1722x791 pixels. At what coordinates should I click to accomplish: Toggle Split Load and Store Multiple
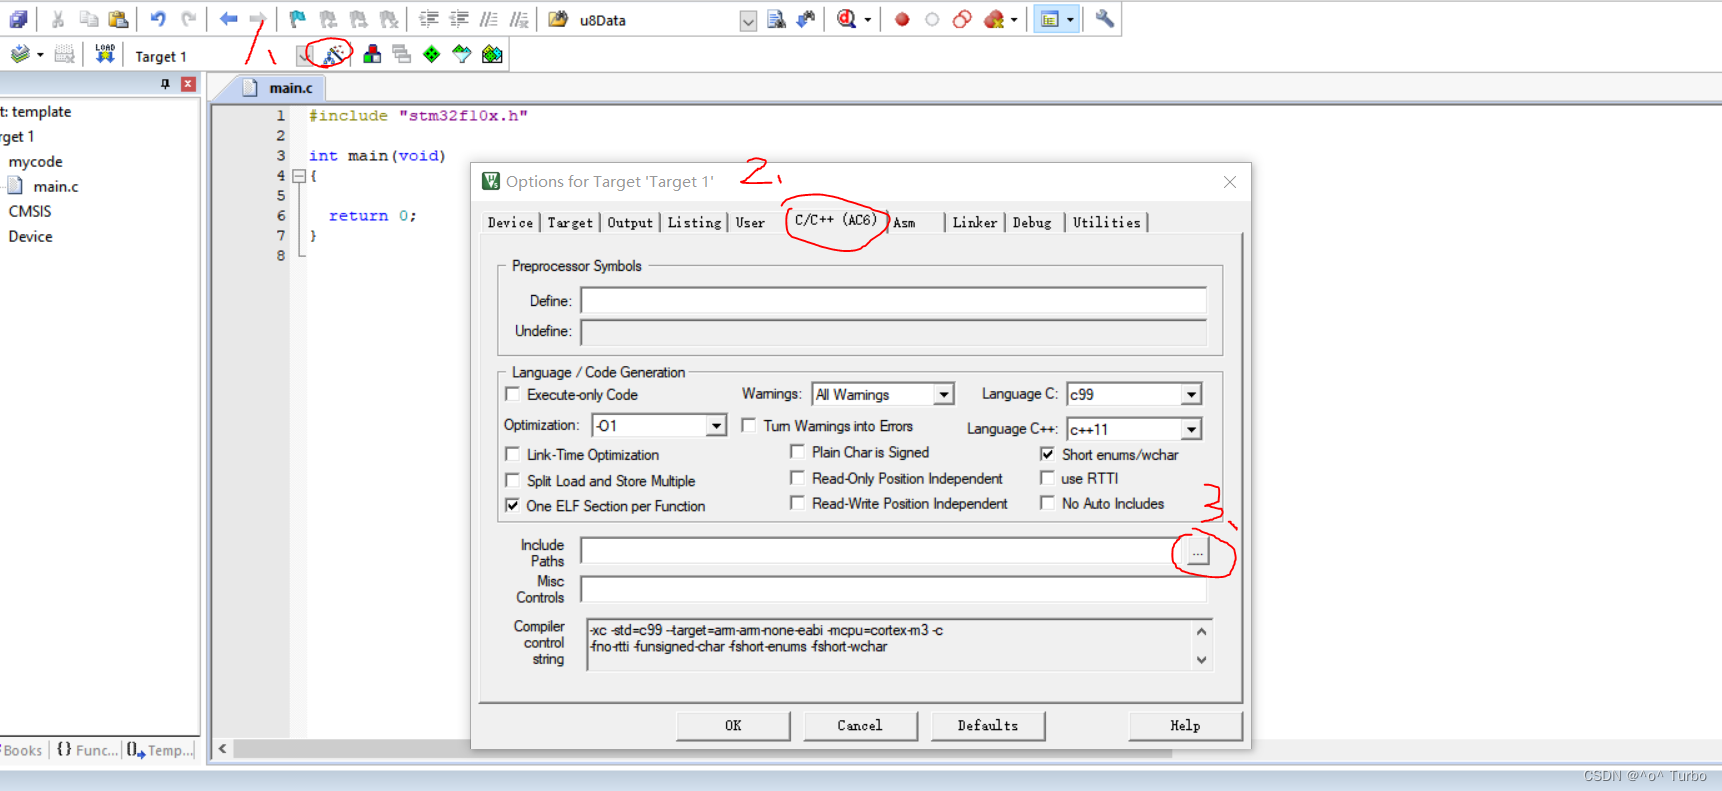[x=513, y=480]
